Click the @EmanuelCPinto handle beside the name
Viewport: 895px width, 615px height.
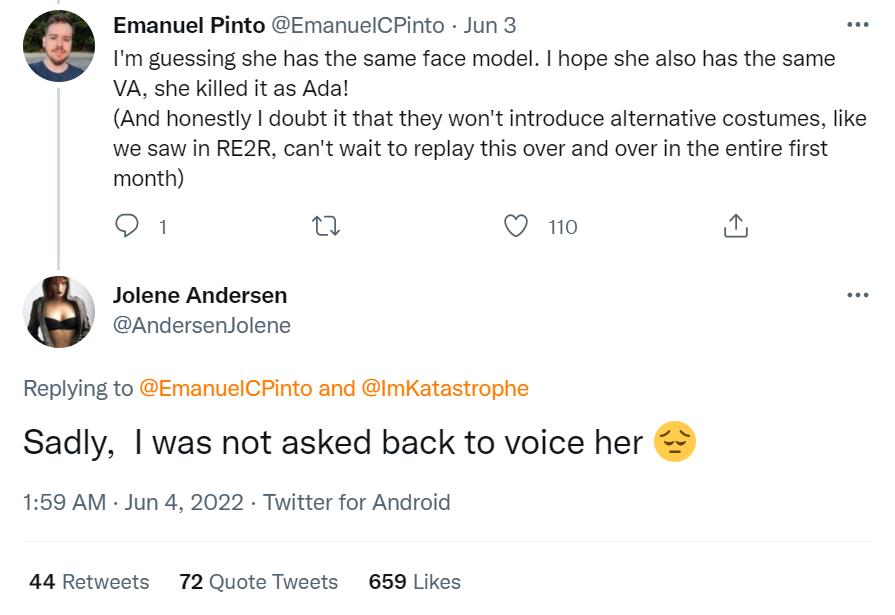click(x=358, y=24)
